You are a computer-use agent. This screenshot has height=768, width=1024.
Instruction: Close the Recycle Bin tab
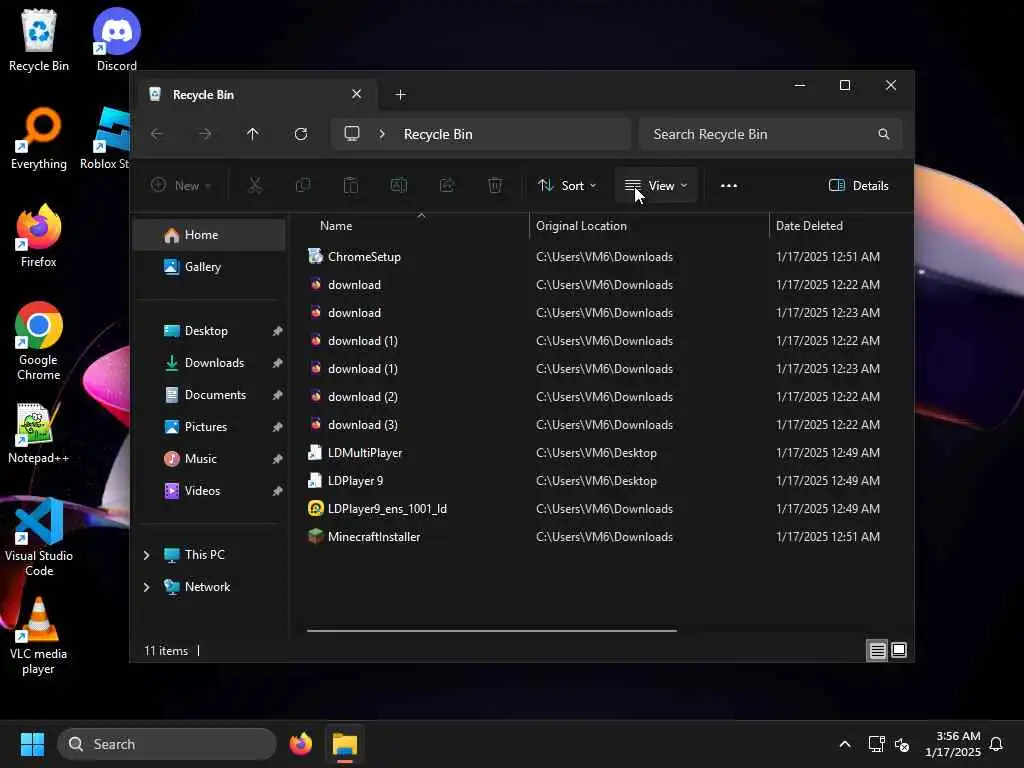click(357, 94)
